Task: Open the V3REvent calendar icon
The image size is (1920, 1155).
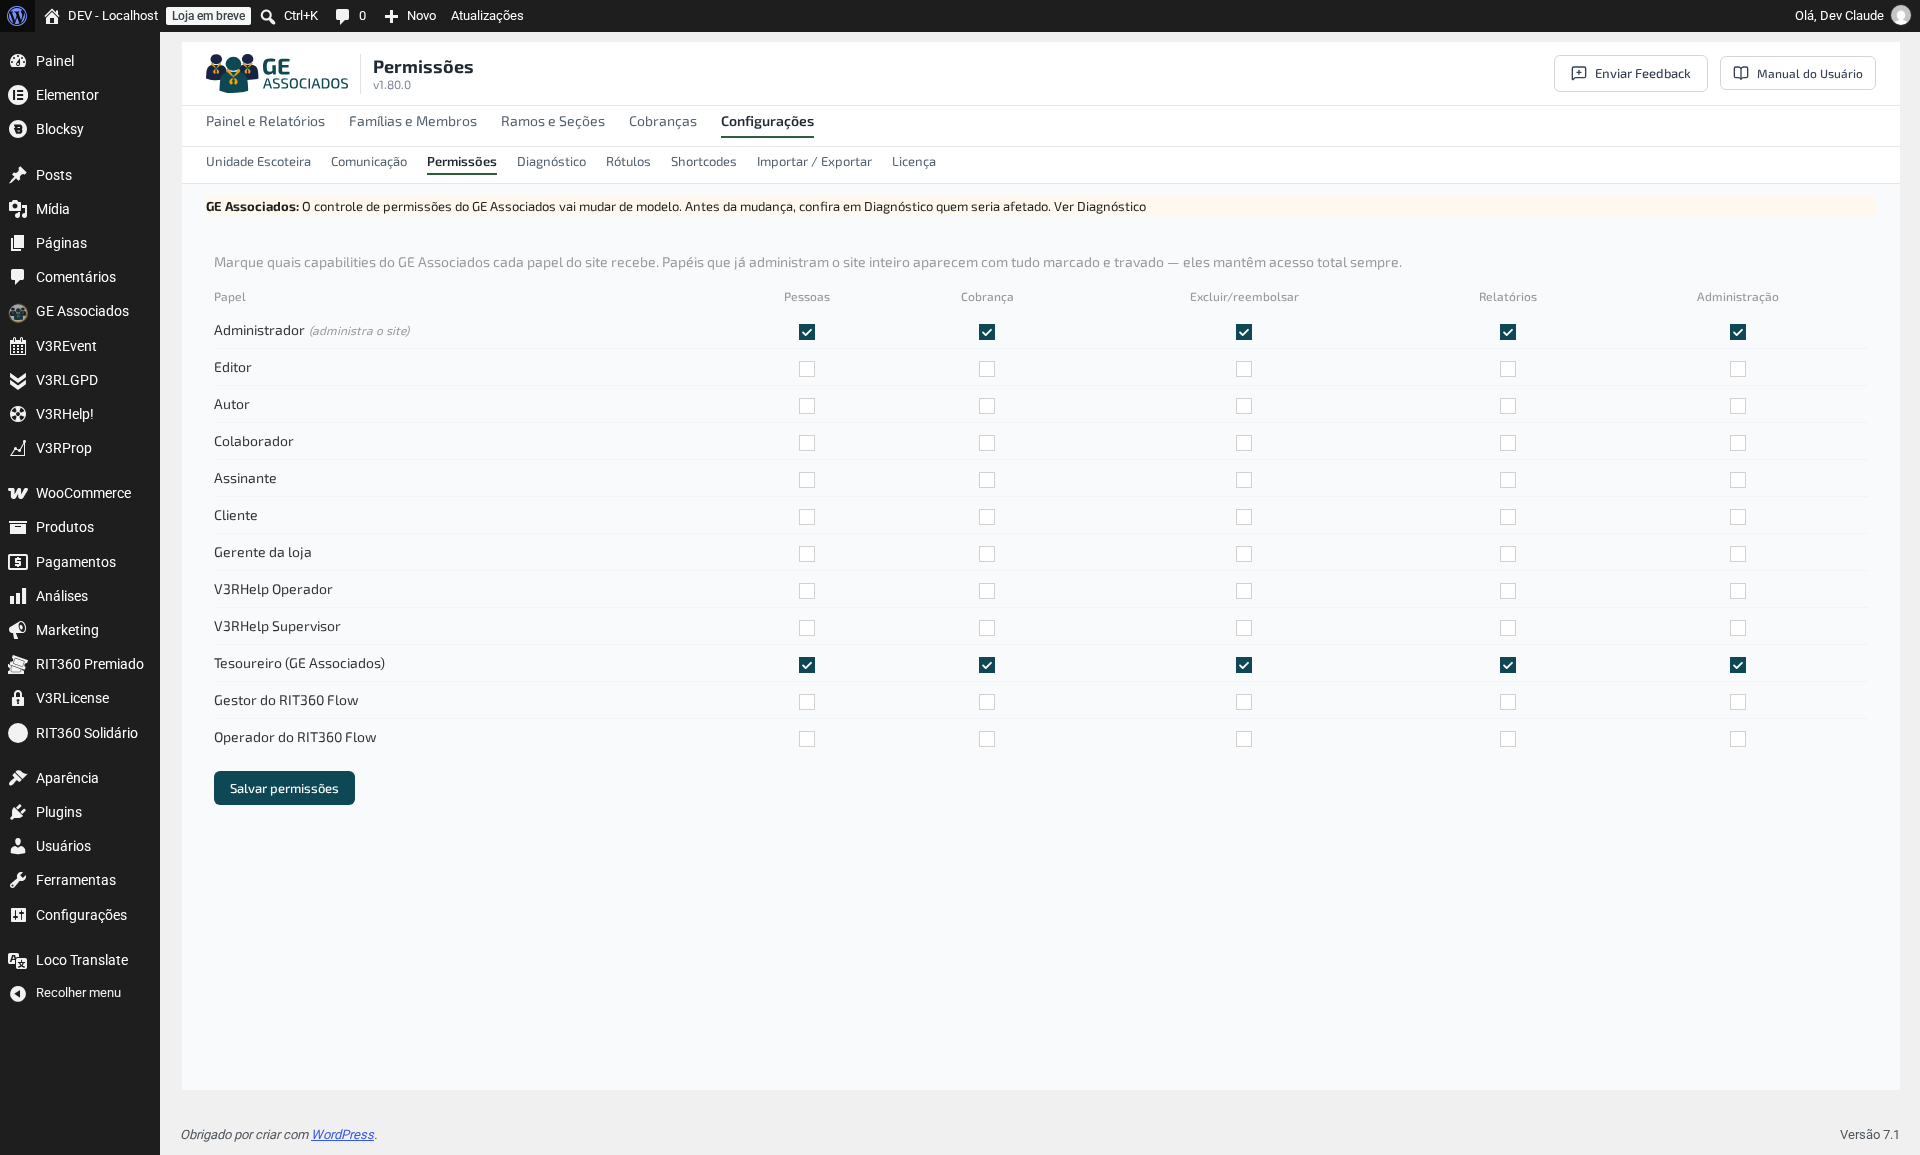Action: click(x=18, y=346)
